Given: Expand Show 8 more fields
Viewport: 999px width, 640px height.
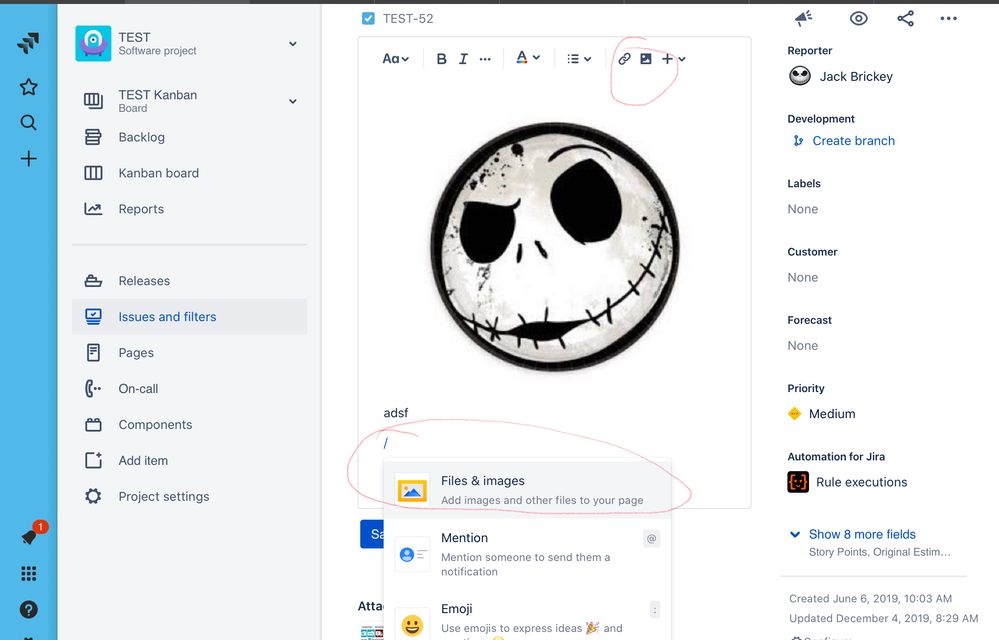Looking at the screenshot, I should (861, 534).
